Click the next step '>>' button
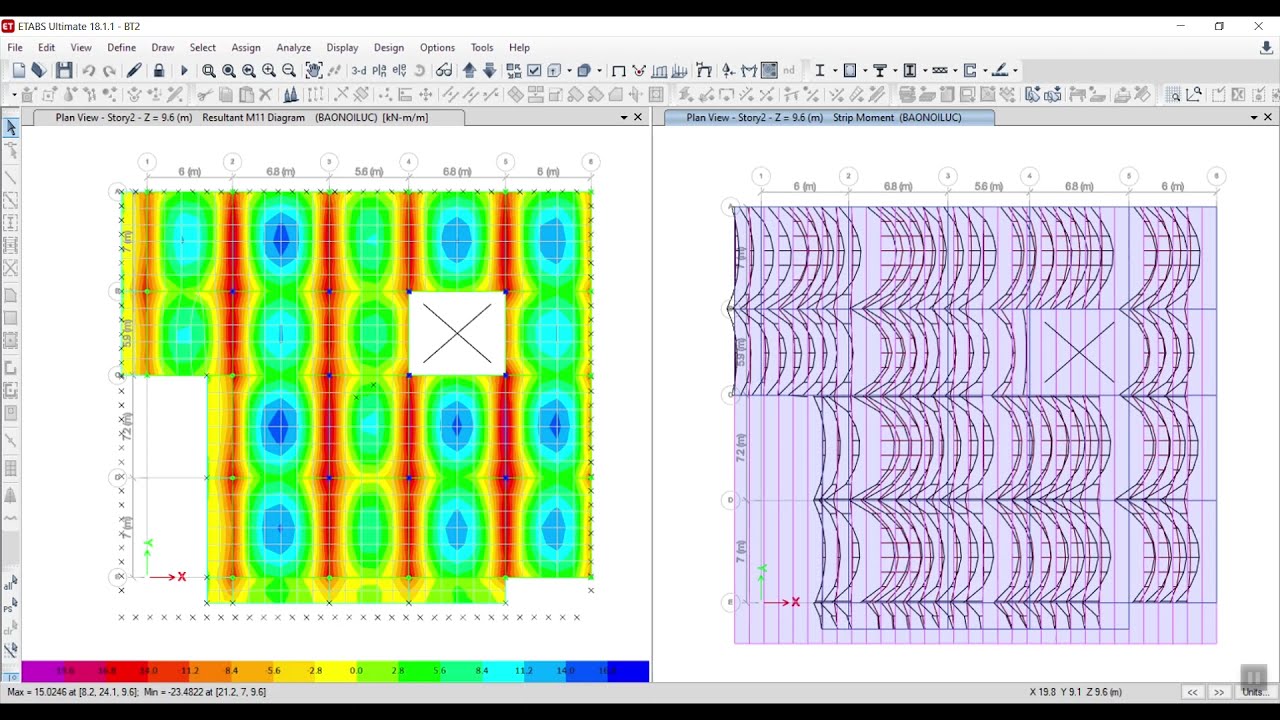 [1219, 692]
